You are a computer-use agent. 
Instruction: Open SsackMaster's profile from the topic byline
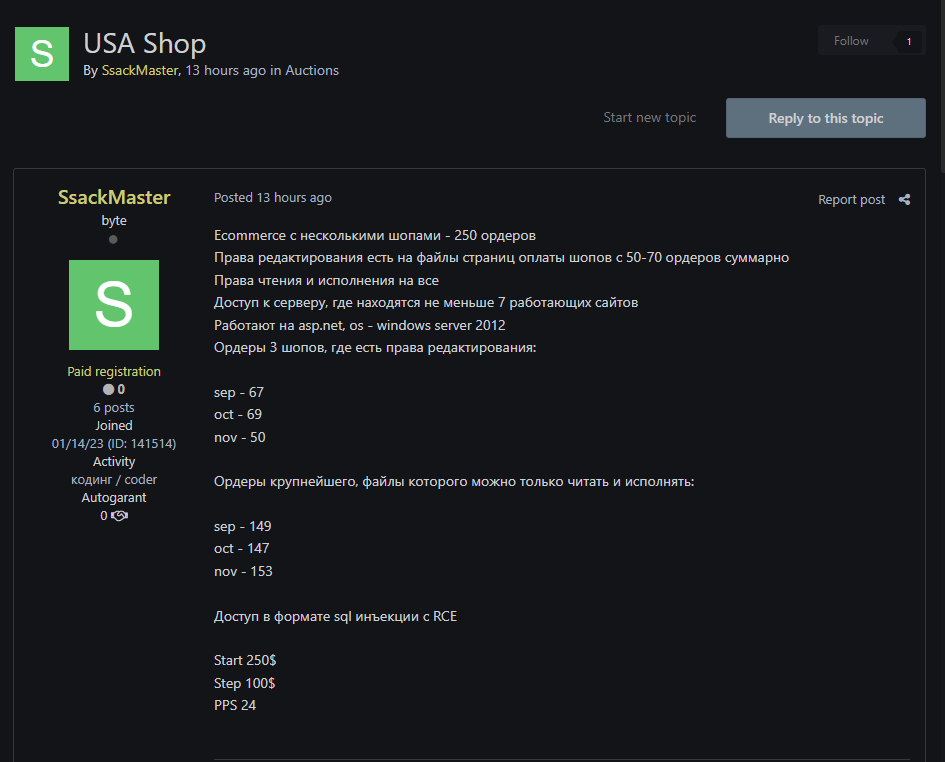pyautogui.click(x=140, y=70)
